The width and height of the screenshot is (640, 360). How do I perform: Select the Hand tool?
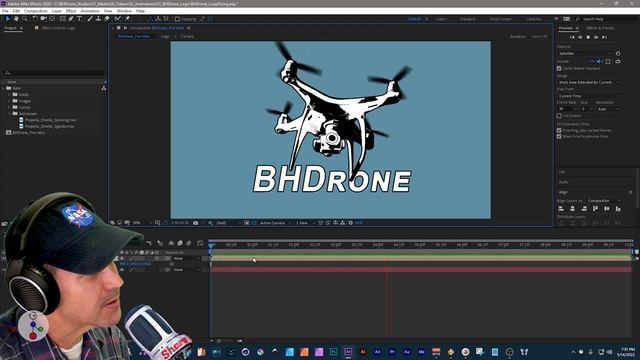16,19
